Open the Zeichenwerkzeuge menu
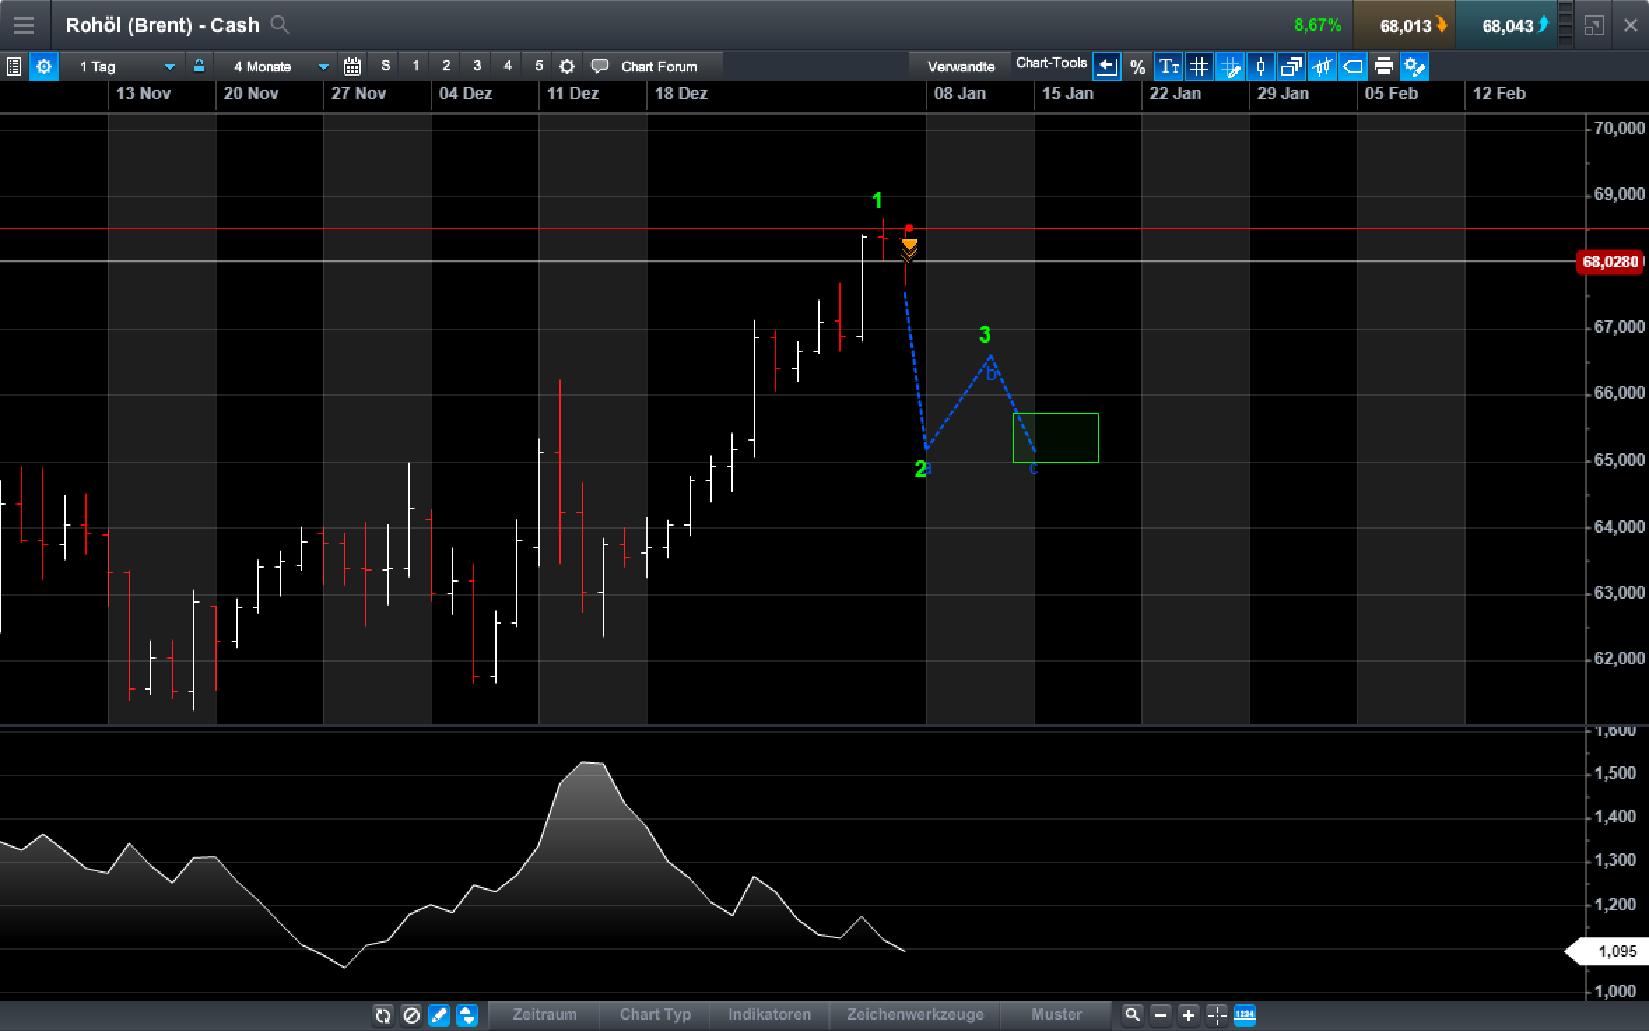 [x=913, y=1015]
